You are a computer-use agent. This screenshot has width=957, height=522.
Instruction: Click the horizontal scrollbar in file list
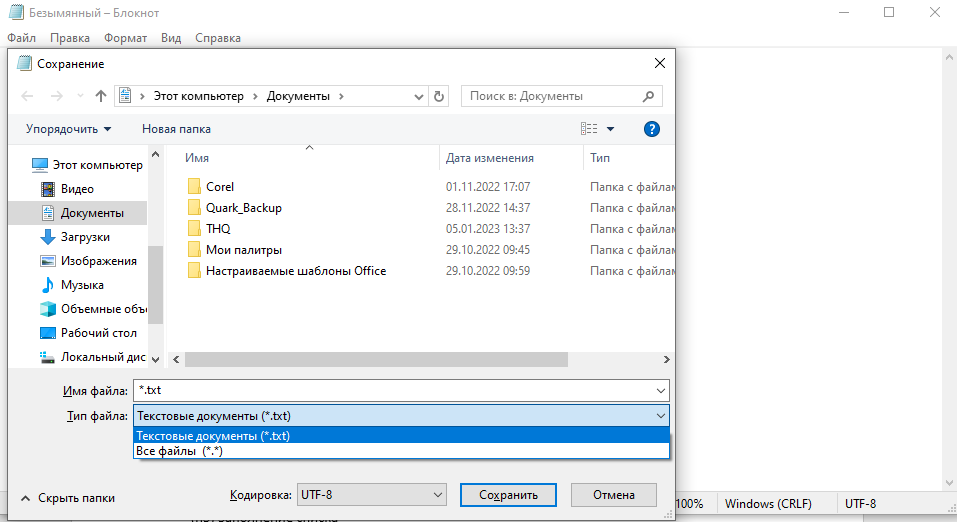pos(376,360)
